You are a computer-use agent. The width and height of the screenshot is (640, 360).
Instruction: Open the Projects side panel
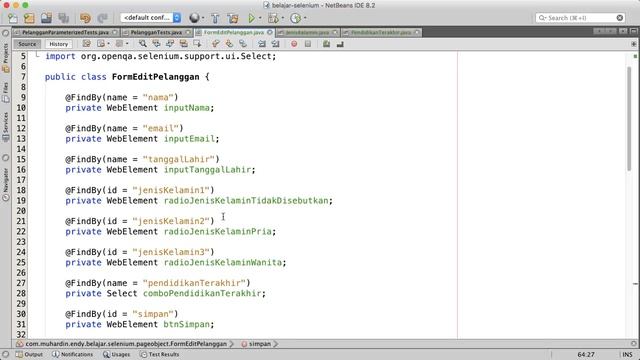coord(6,58)
